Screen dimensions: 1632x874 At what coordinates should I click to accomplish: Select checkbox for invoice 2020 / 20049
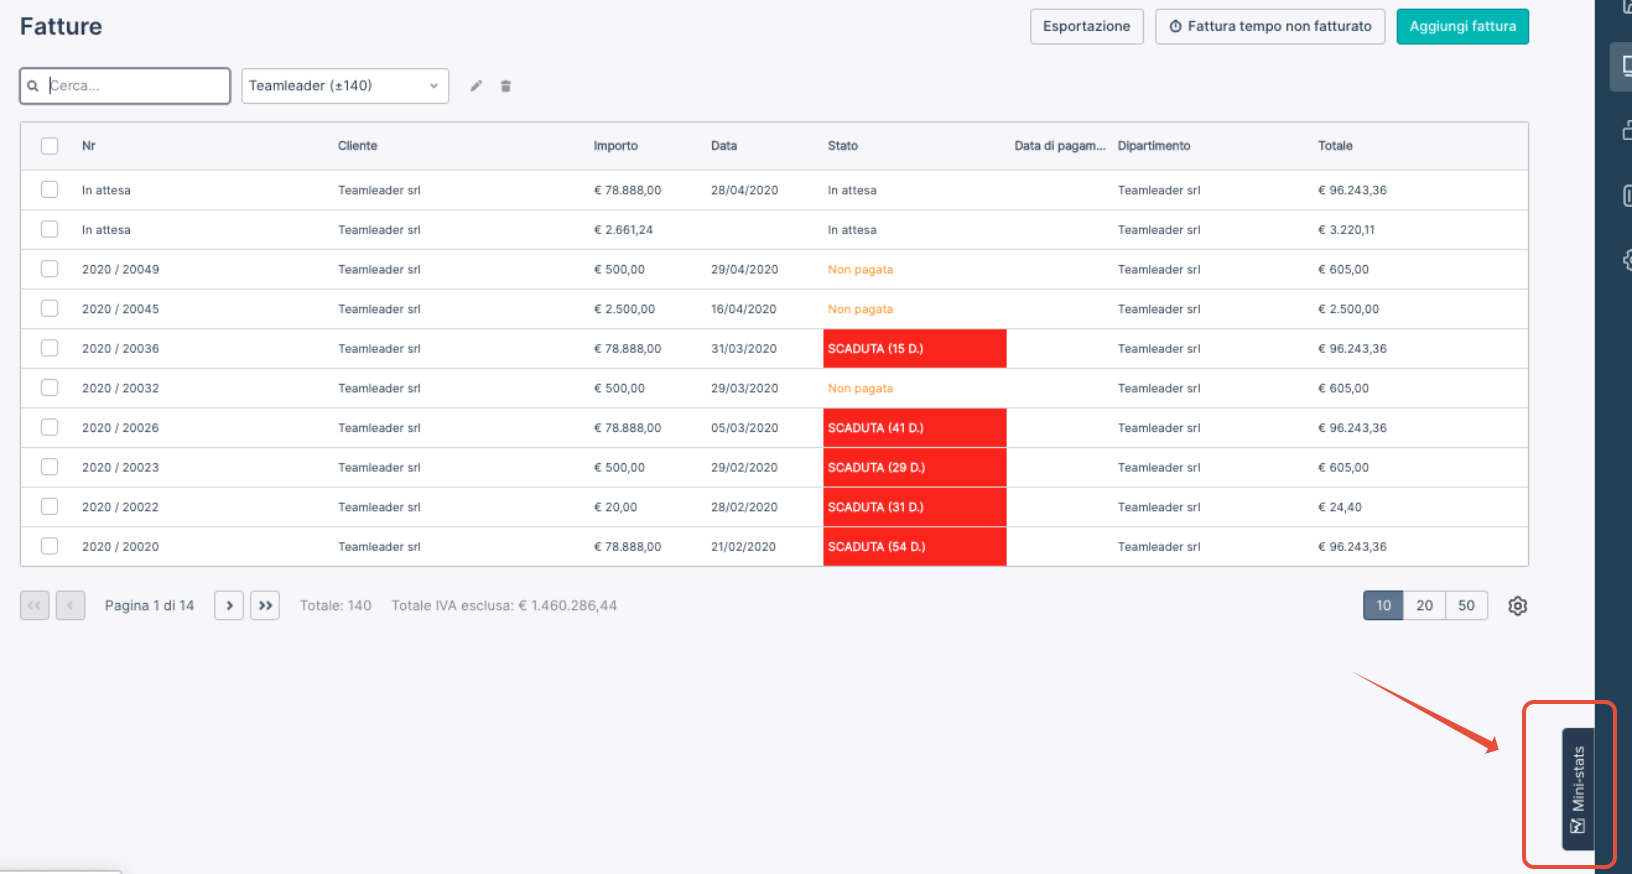coord(49,269)
